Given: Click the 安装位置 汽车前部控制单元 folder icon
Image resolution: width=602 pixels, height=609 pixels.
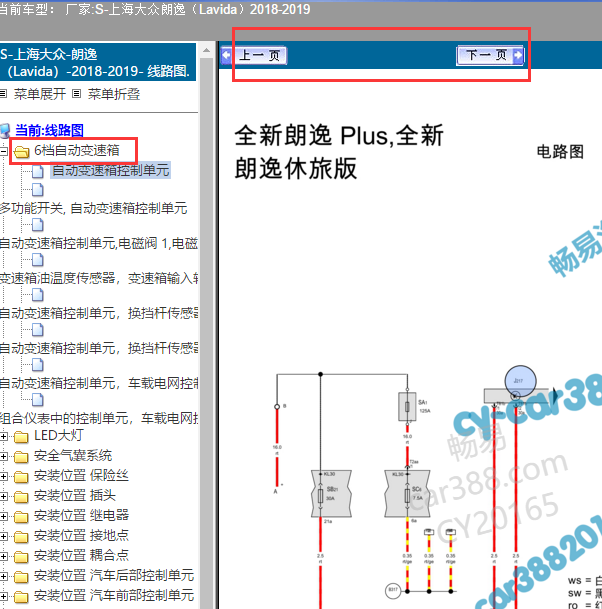Looking at the screenshot, I should pos(21,597).
